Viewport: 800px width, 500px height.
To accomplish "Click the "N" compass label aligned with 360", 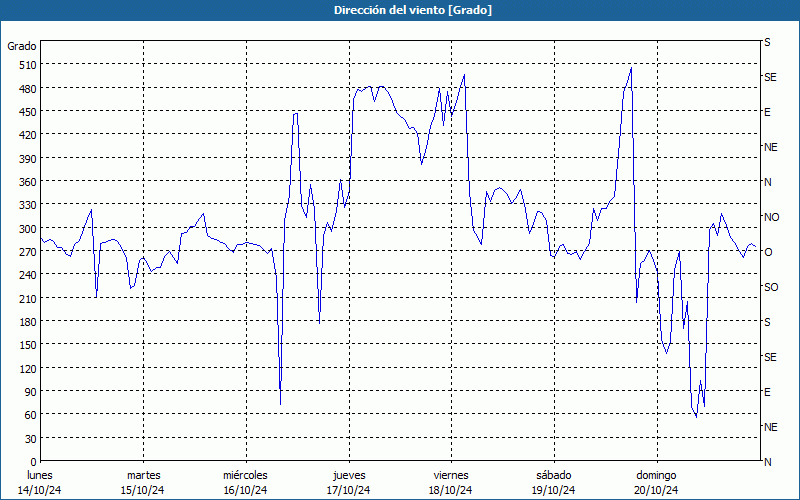I will tap(767, 182).
